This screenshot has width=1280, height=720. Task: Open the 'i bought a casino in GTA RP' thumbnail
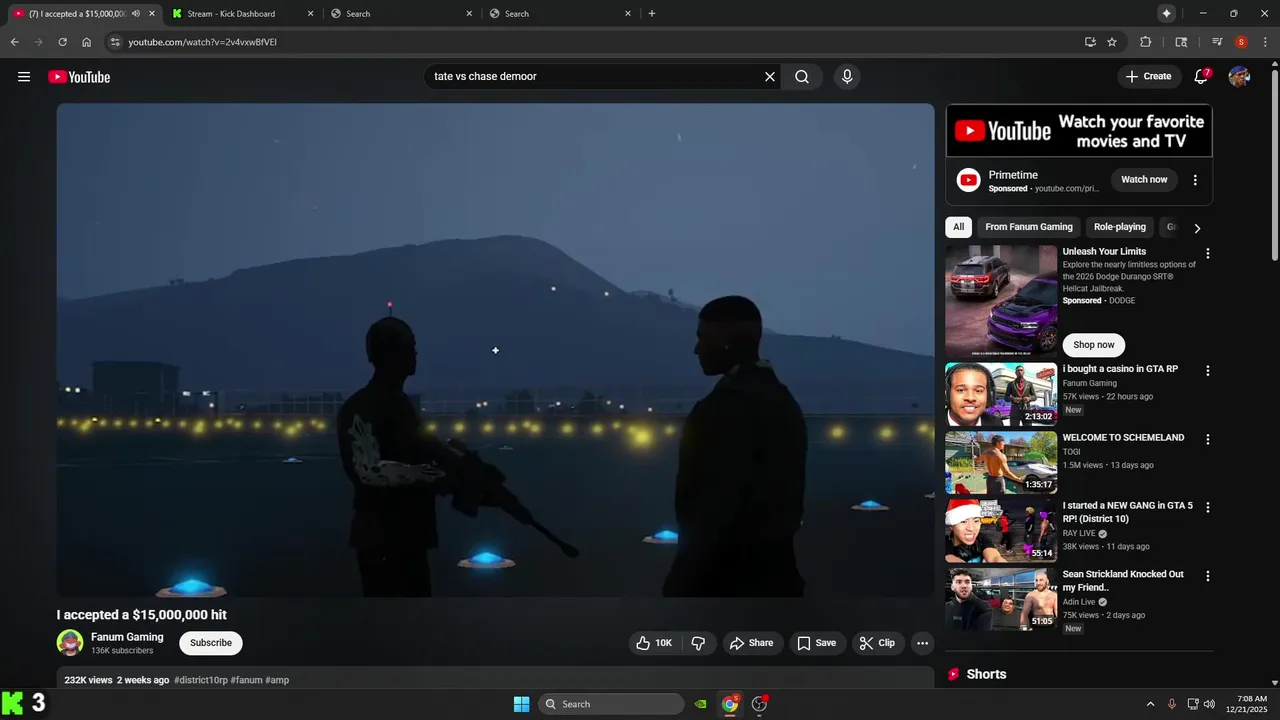[x=1001, y=394]
